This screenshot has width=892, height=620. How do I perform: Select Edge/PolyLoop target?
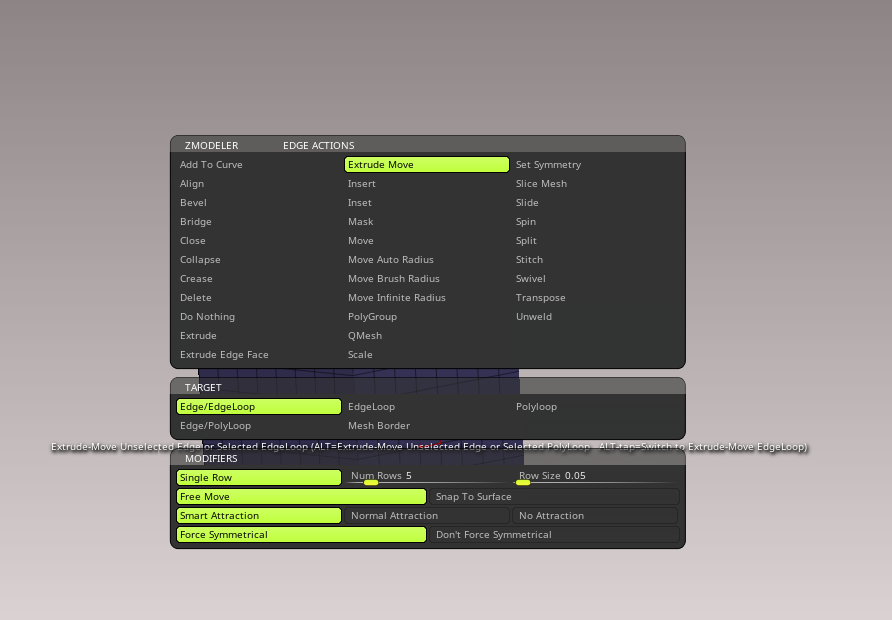(x=215, y=425)
